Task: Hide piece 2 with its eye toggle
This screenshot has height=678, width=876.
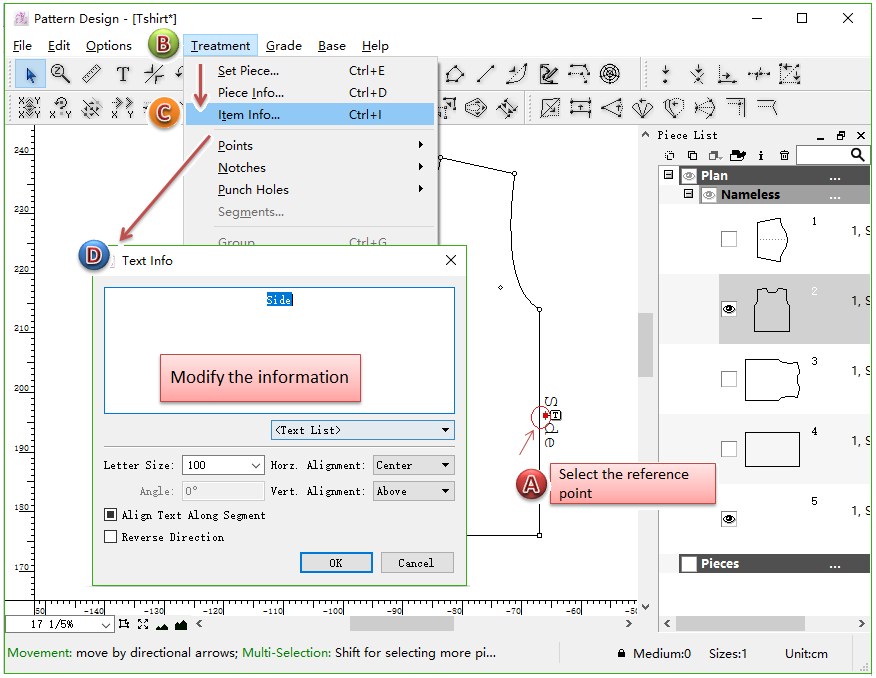Action: pos(729,310)
